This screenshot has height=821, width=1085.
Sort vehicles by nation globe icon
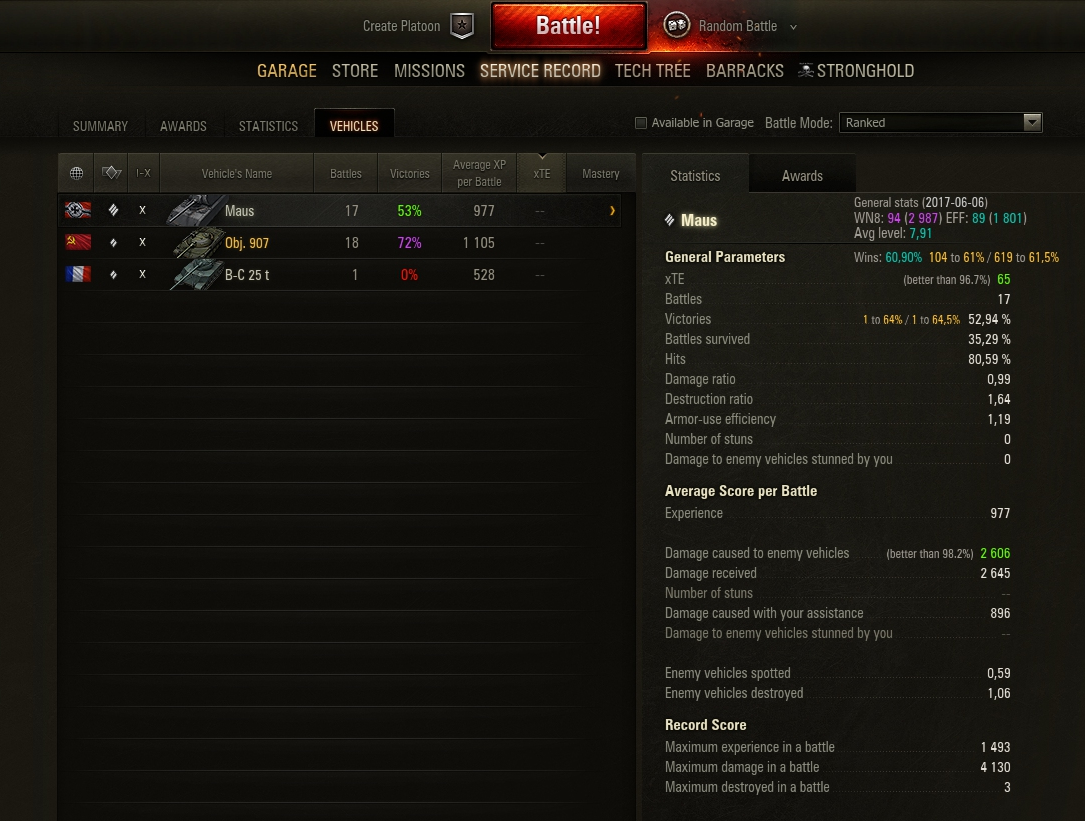point(76,173)
